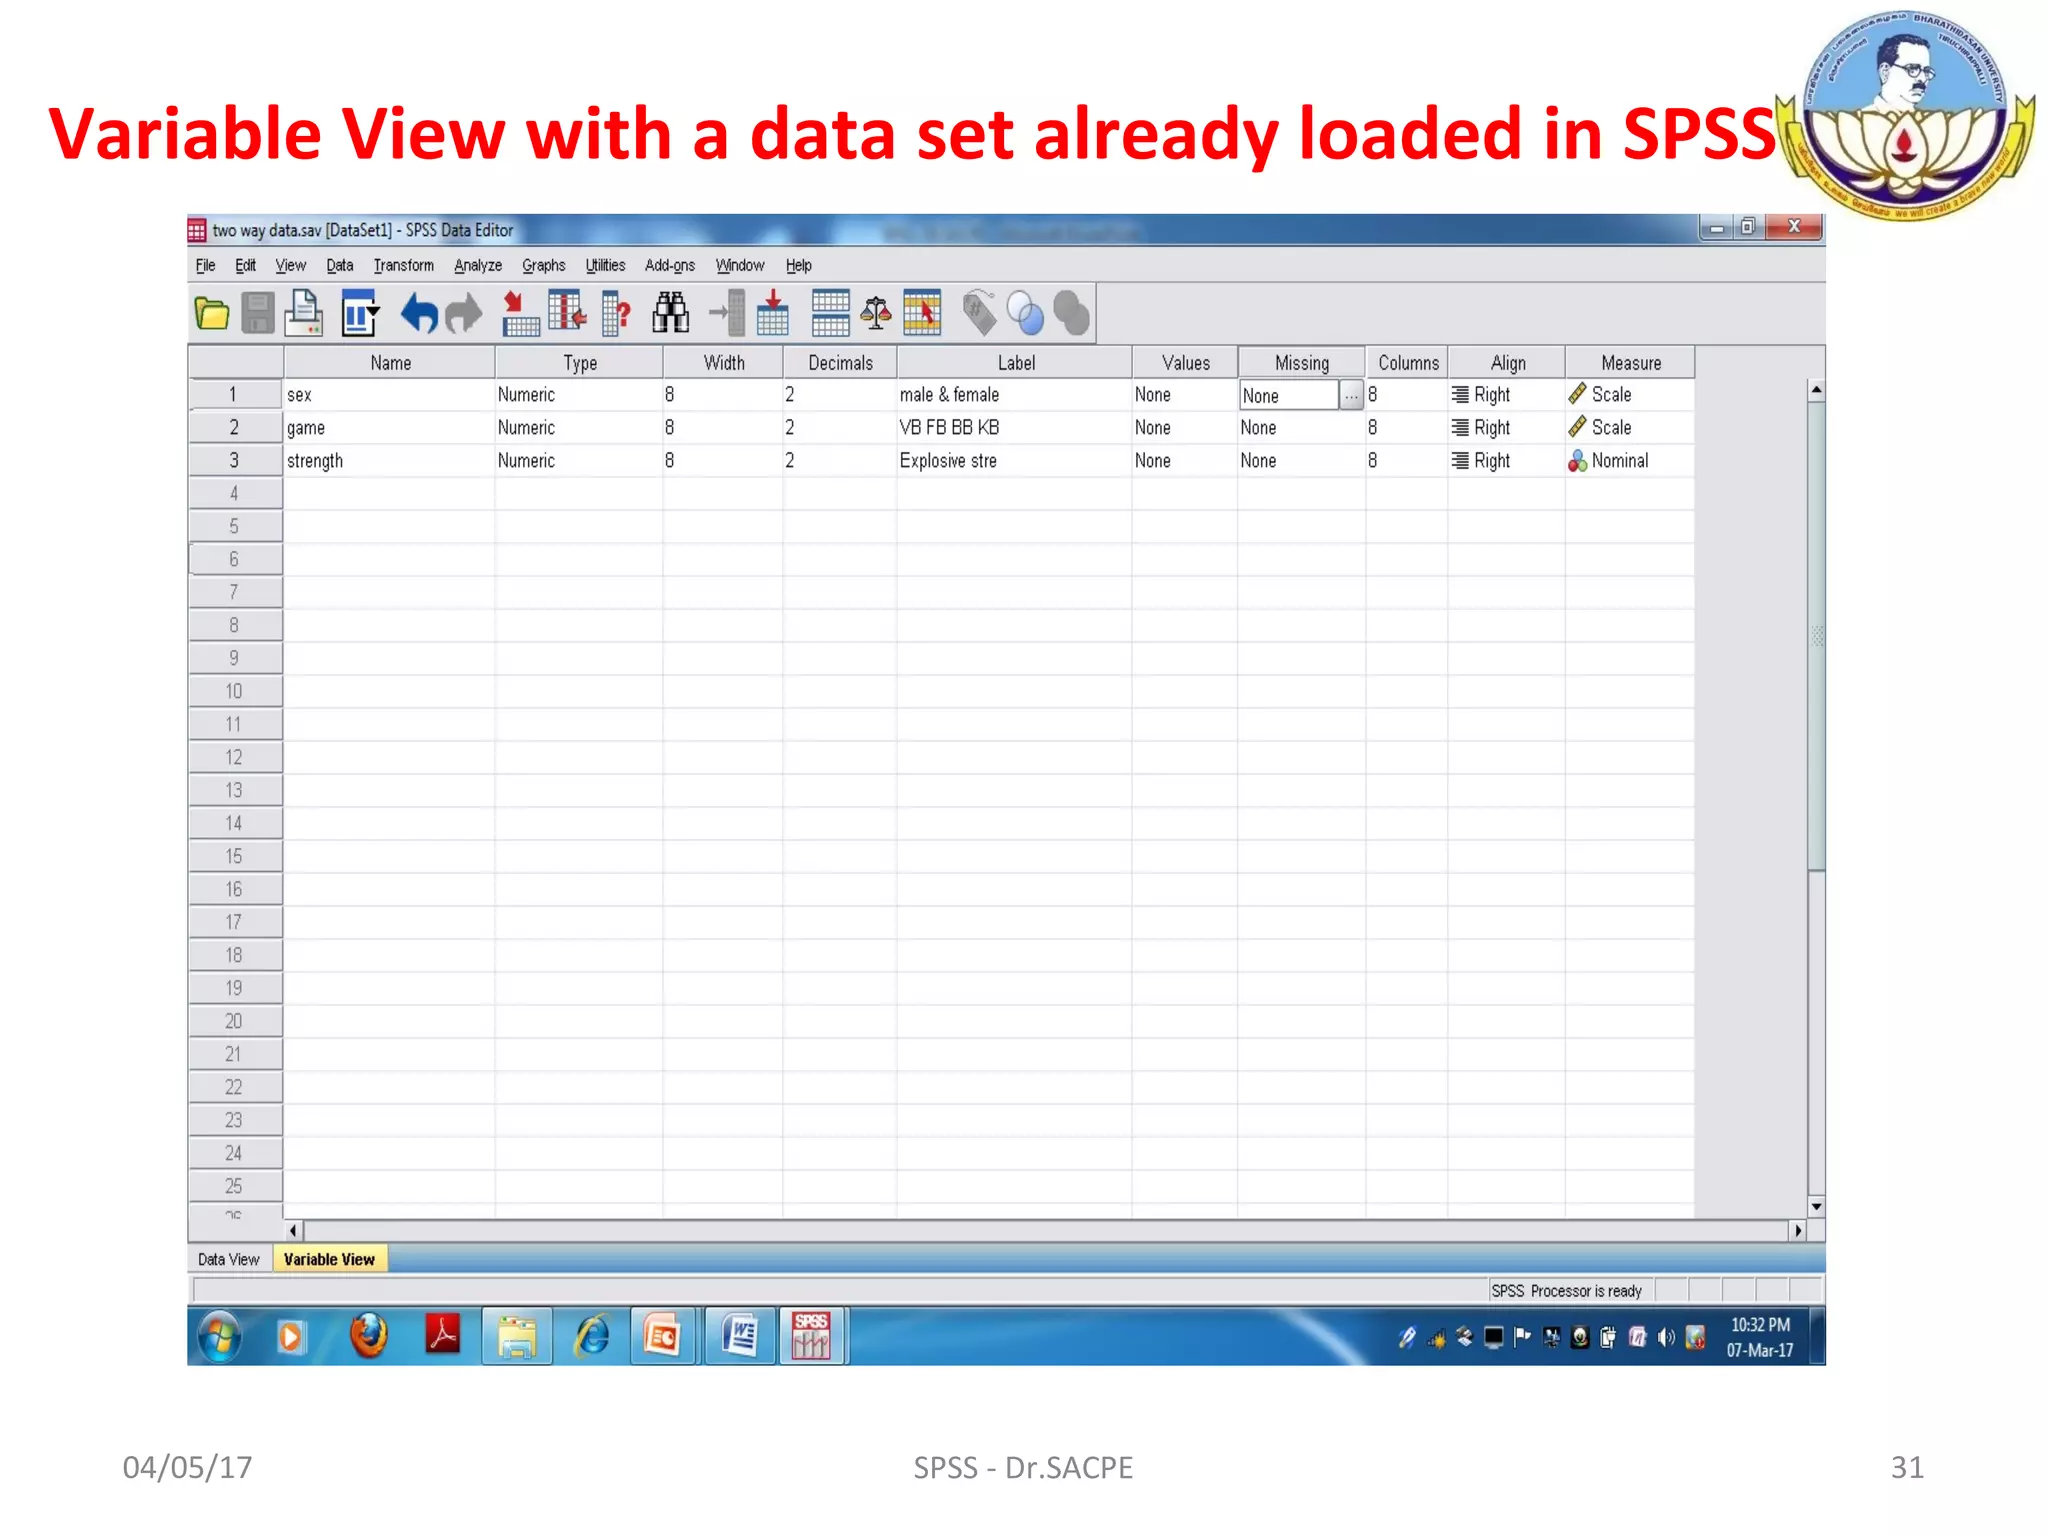Open Firefox from the taskbar
Viewport: 2048px width, 1536px height.
click(x=368, y=1336)
